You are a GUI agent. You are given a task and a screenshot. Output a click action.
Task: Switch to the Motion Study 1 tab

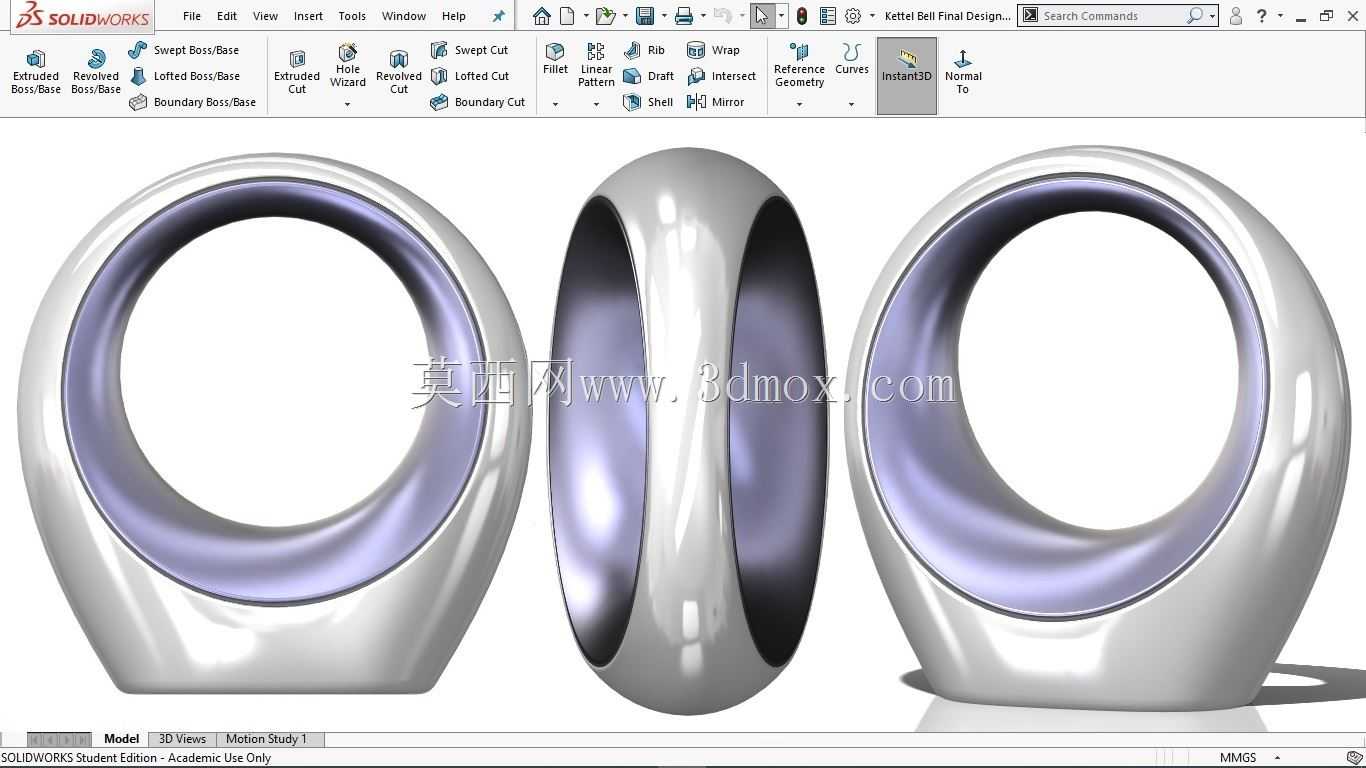point(266,739)
